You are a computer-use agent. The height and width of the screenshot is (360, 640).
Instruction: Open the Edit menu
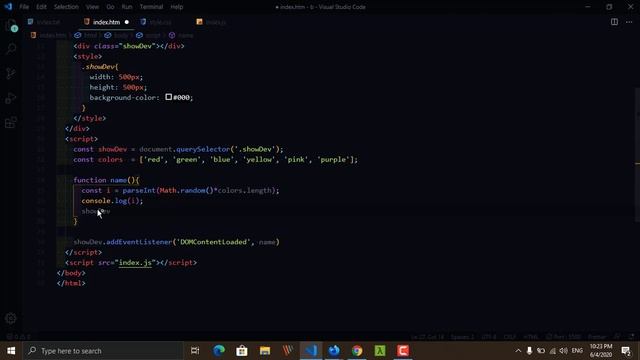[41, 7]
